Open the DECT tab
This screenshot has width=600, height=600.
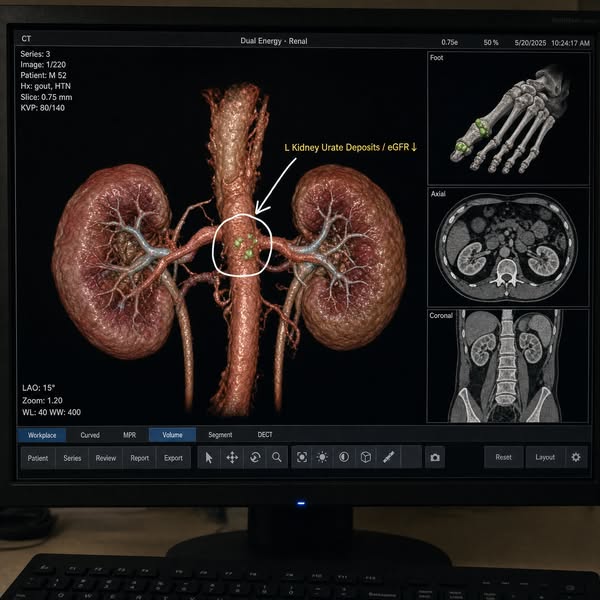click(x=265, y=435)
